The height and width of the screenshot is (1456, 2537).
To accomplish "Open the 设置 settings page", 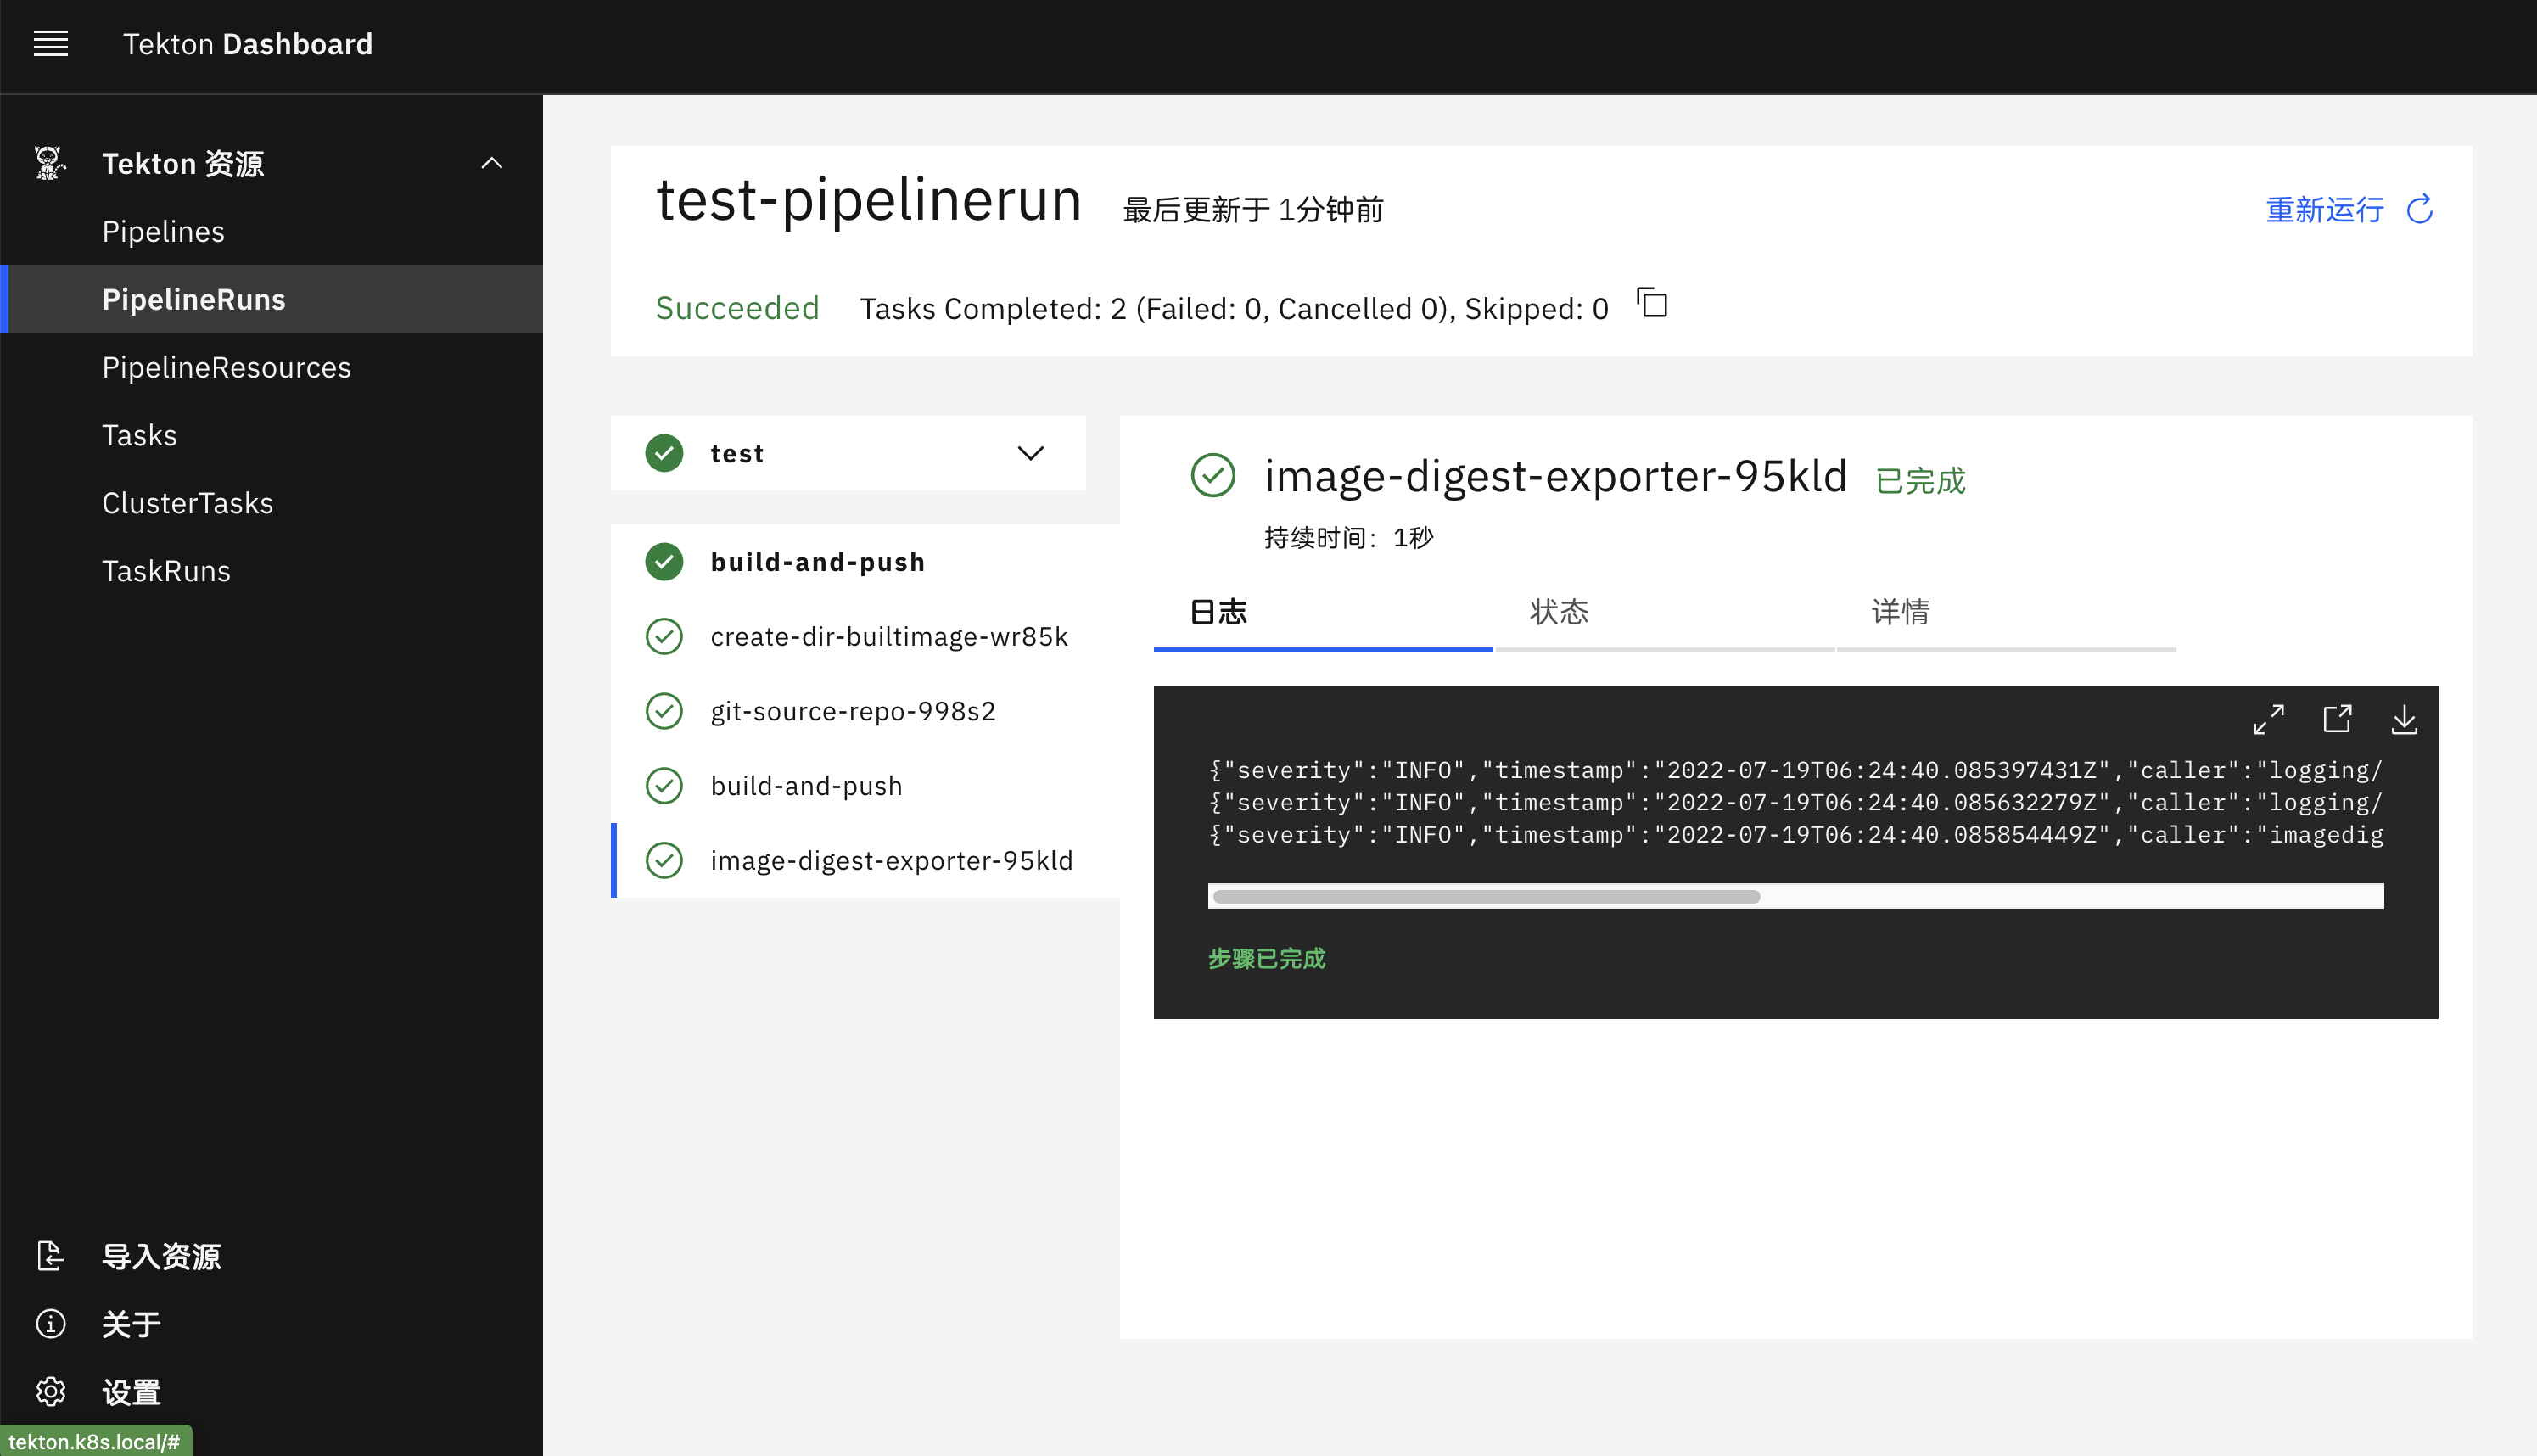I will [x=131, y=1392].
